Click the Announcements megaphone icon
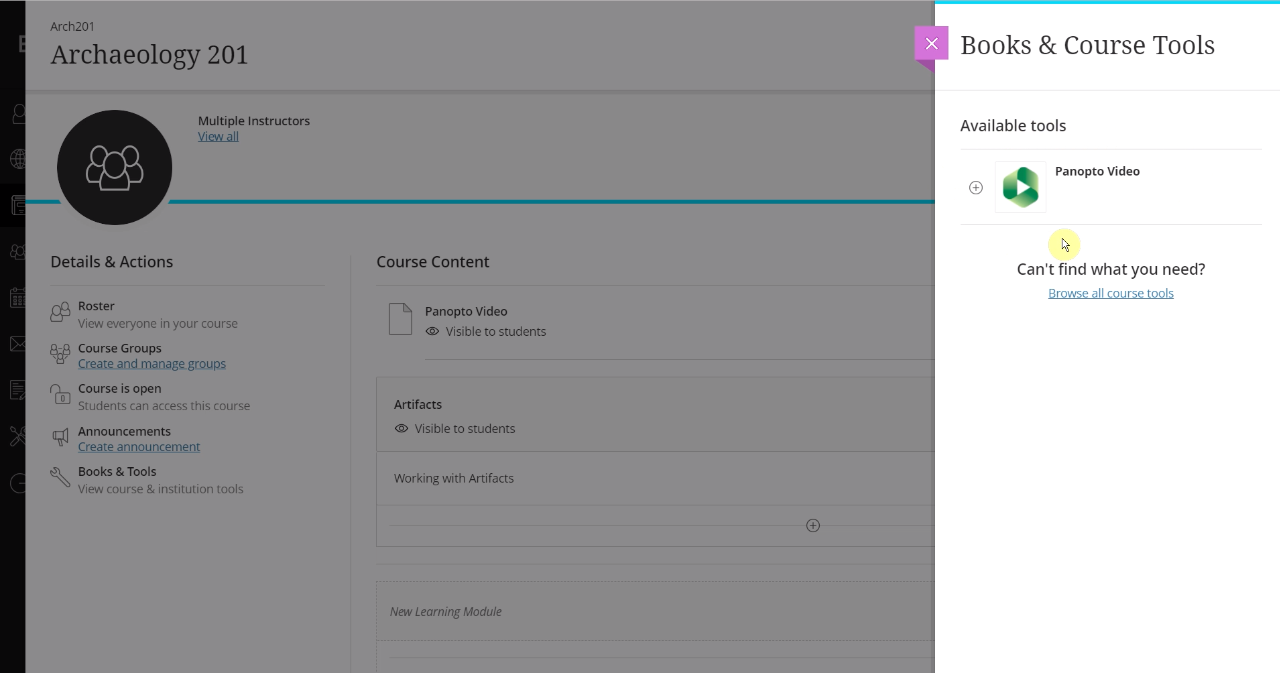Screen dimensions: 1280x673 tap(60, 438)
